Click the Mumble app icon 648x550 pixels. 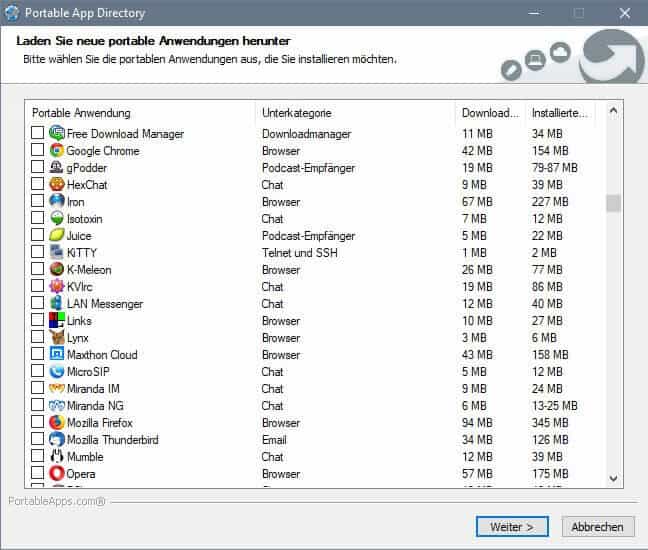point(57,457)
